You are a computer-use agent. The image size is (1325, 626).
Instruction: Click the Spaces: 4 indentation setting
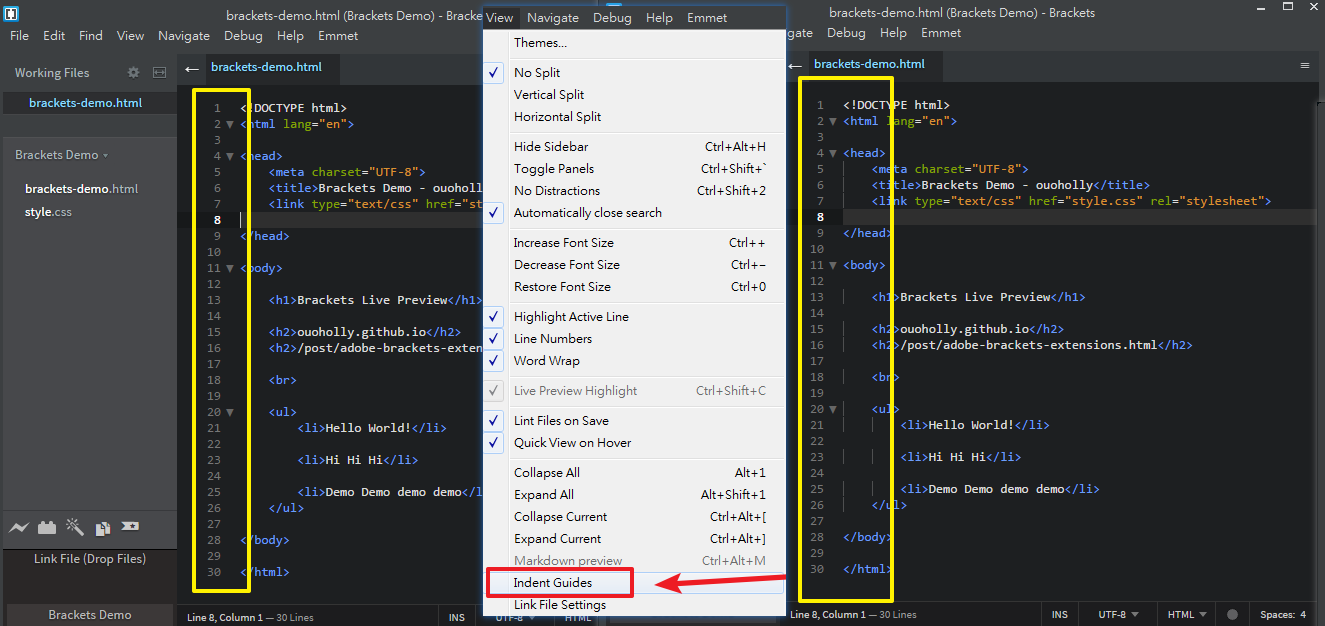coord(1283,615)
